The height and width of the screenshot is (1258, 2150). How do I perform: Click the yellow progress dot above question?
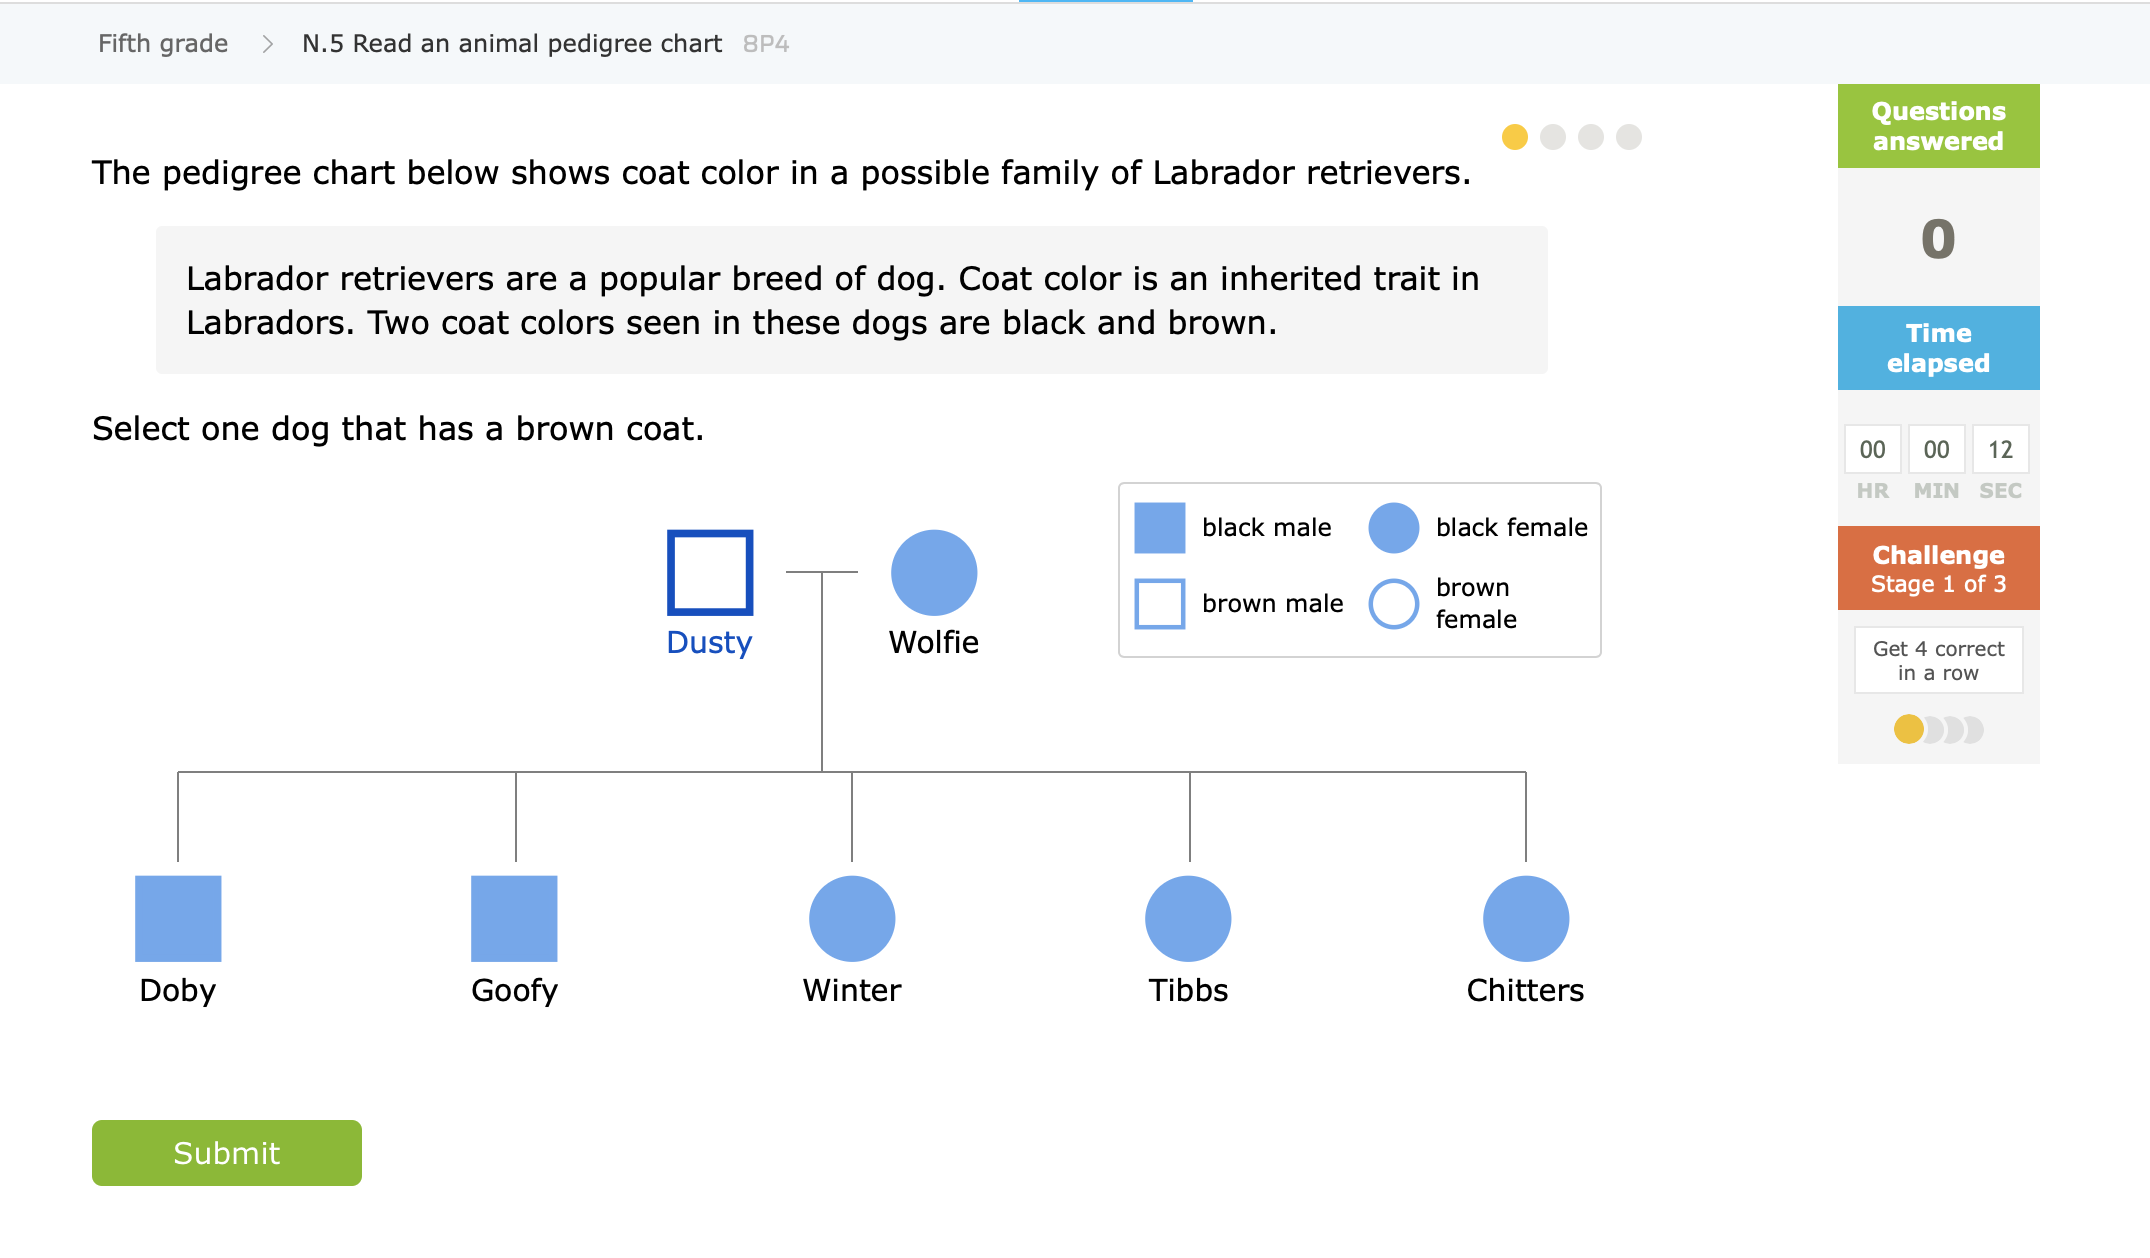coord(1515,137)
